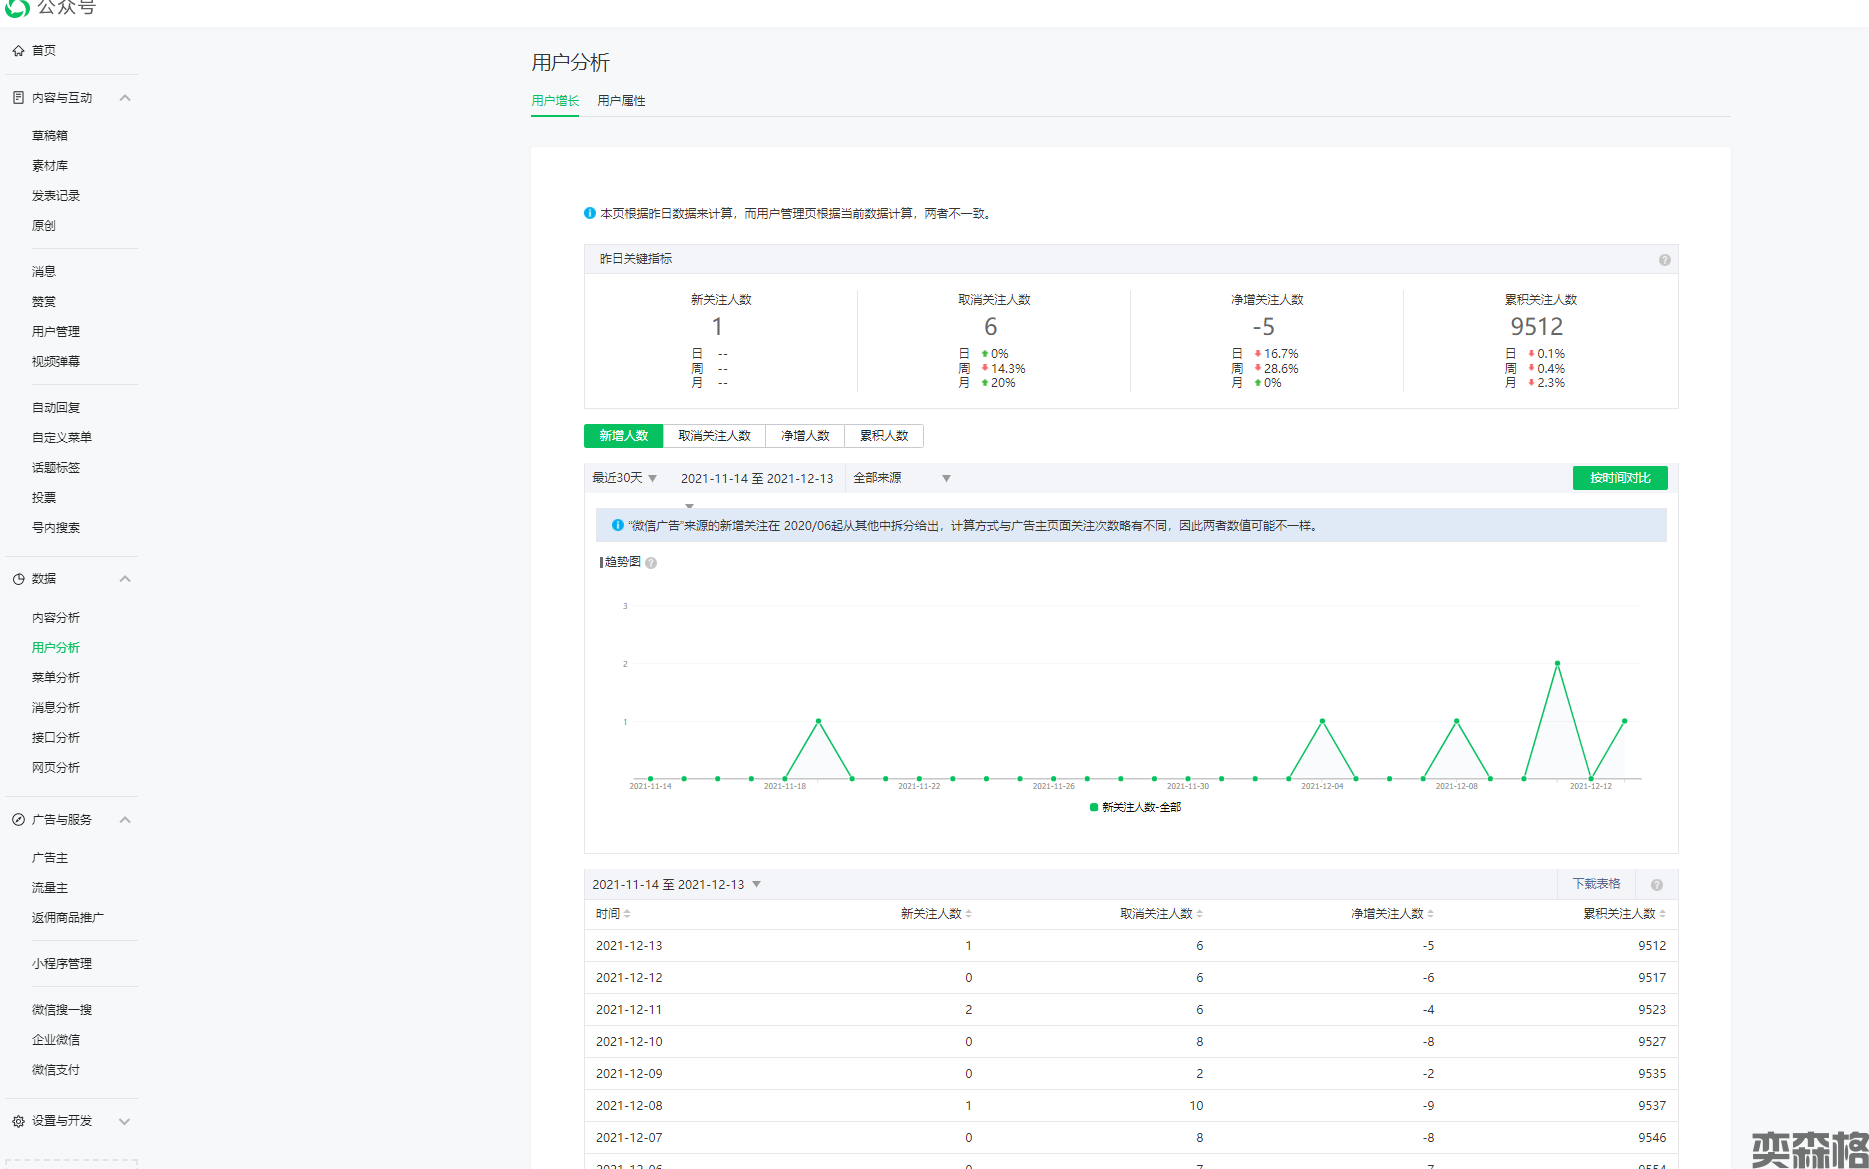Click the help icon beside 下载表格
The image size is (1869, 1169).
coord(1656,885)
